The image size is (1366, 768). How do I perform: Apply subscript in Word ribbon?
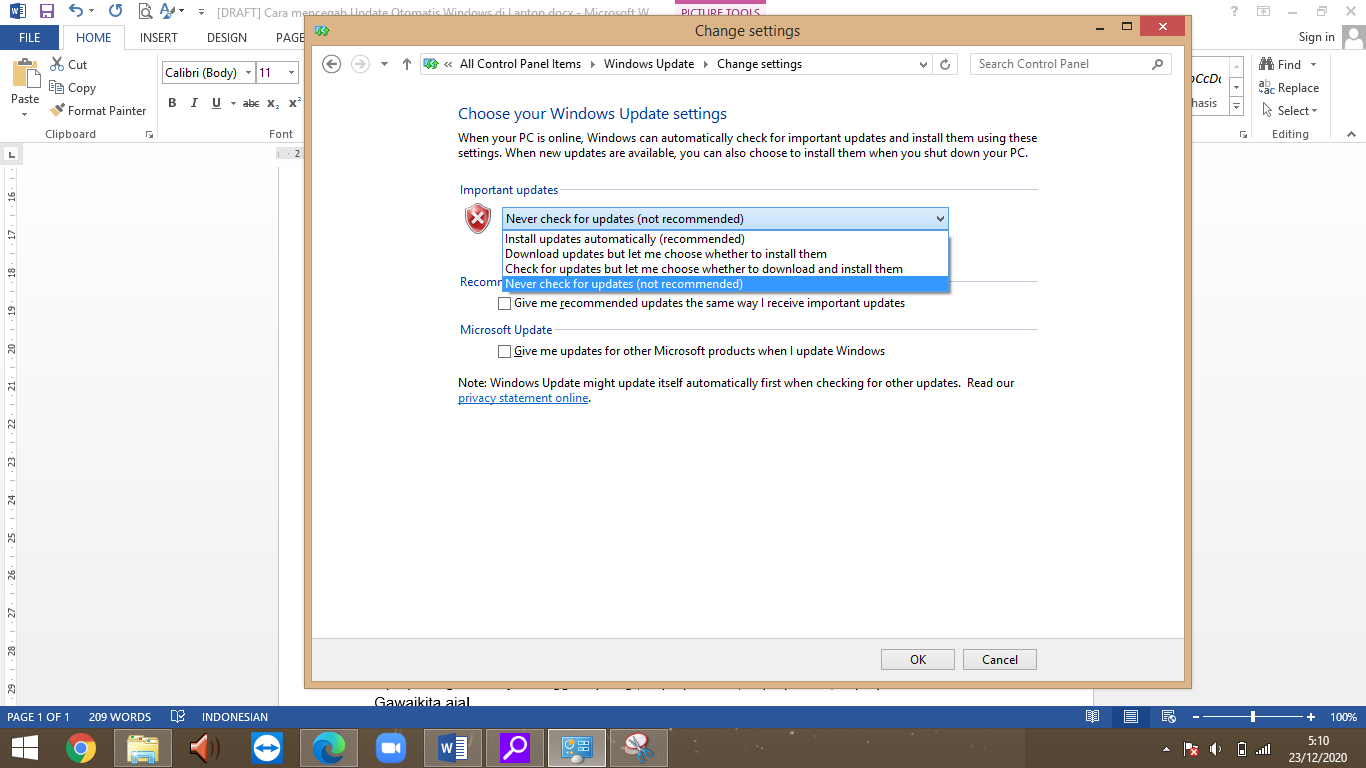273,103
